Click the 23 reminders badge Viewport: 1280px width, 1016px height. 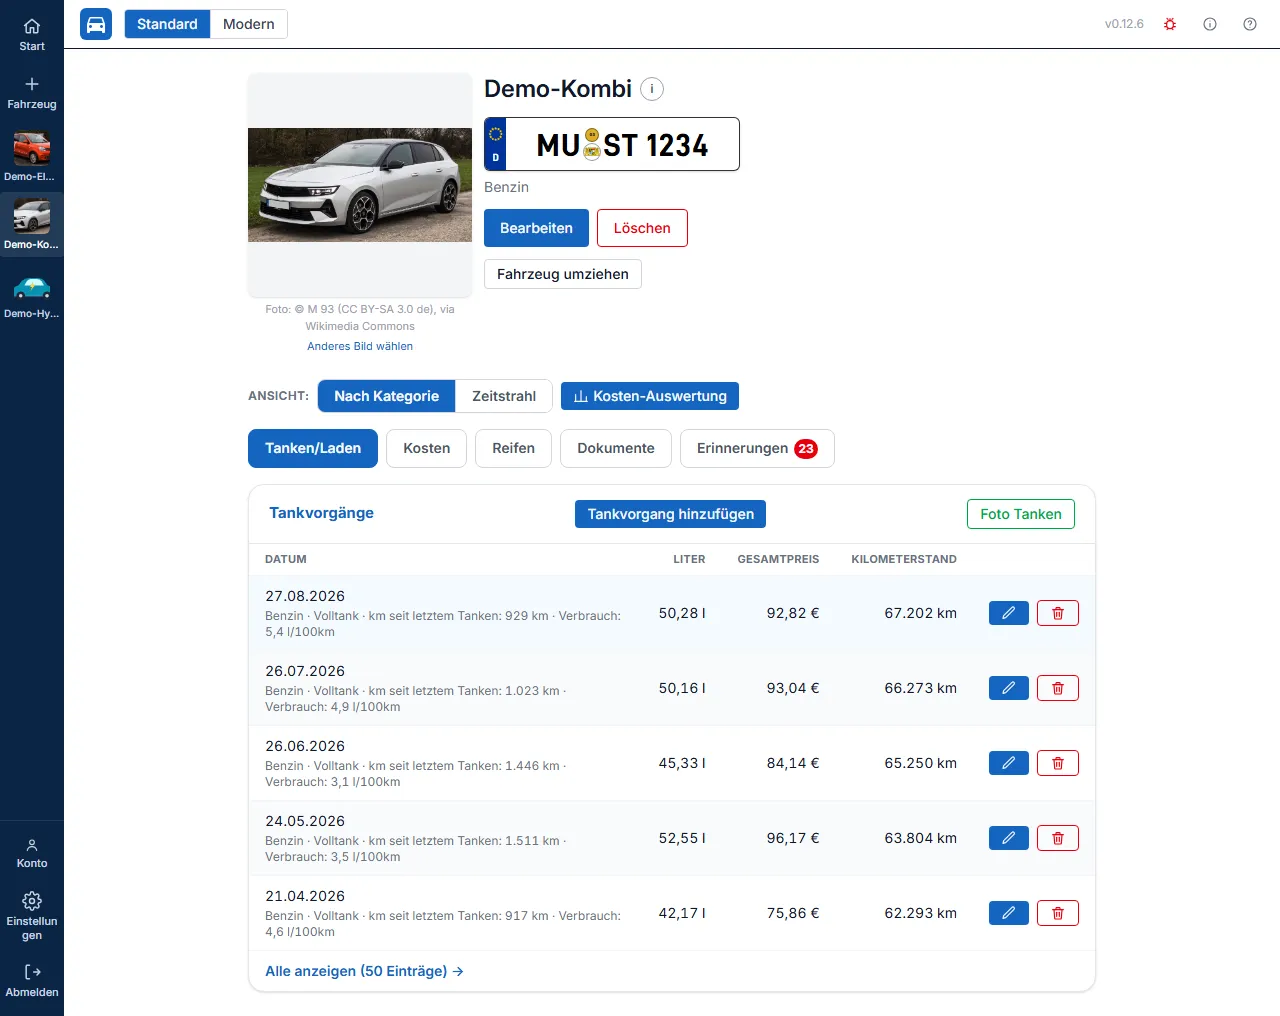click(x=806, y=449)
